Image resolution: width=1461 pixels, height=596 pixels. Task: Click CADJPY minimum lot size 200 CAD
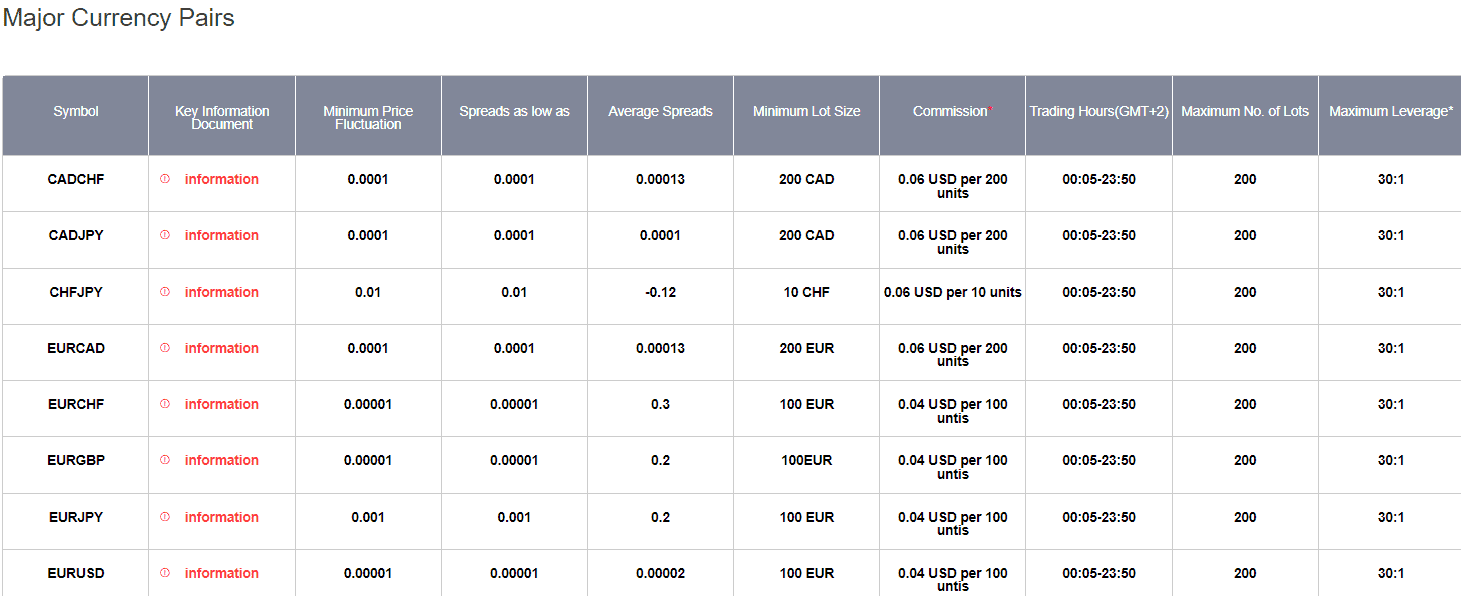[806, 235]
